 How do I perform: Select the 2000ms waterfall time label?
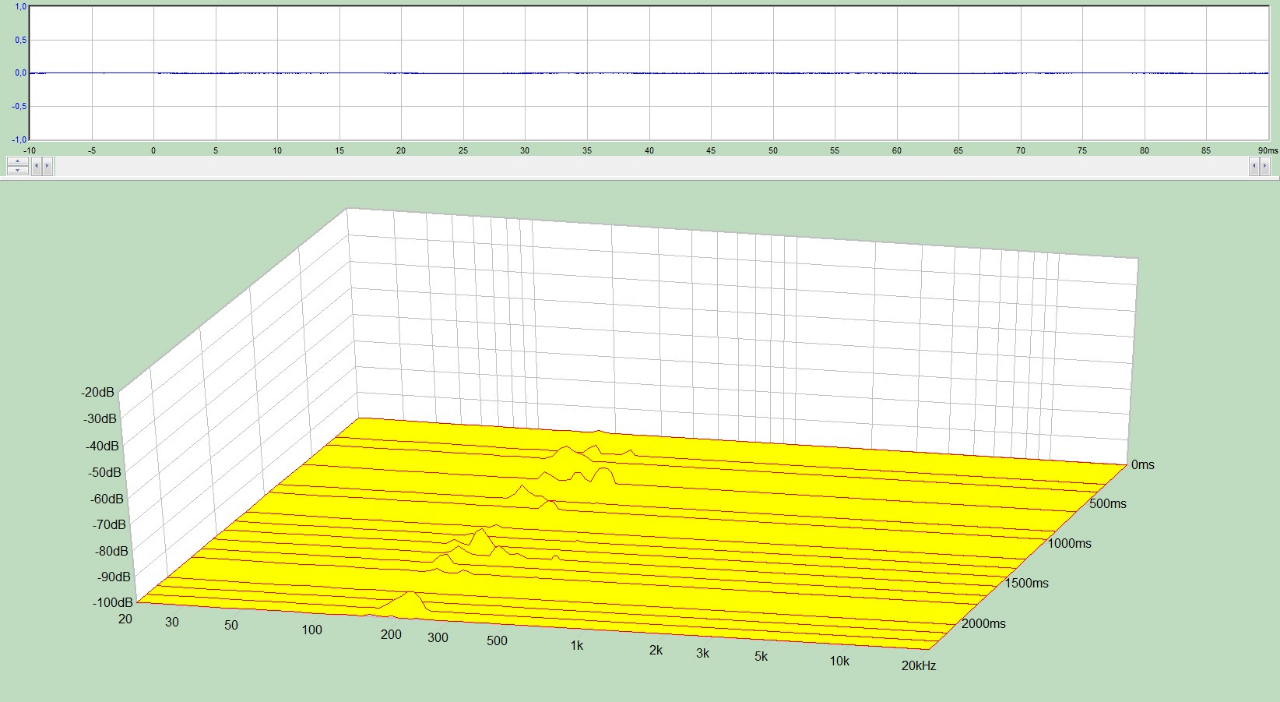[x=983, y=624]
